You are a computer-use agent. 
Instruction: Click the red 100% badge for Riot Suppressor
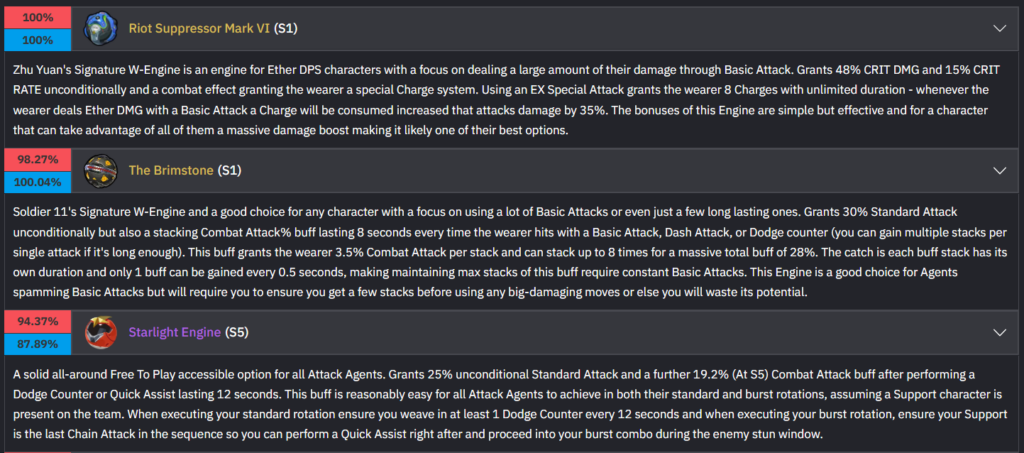[37, 18]
